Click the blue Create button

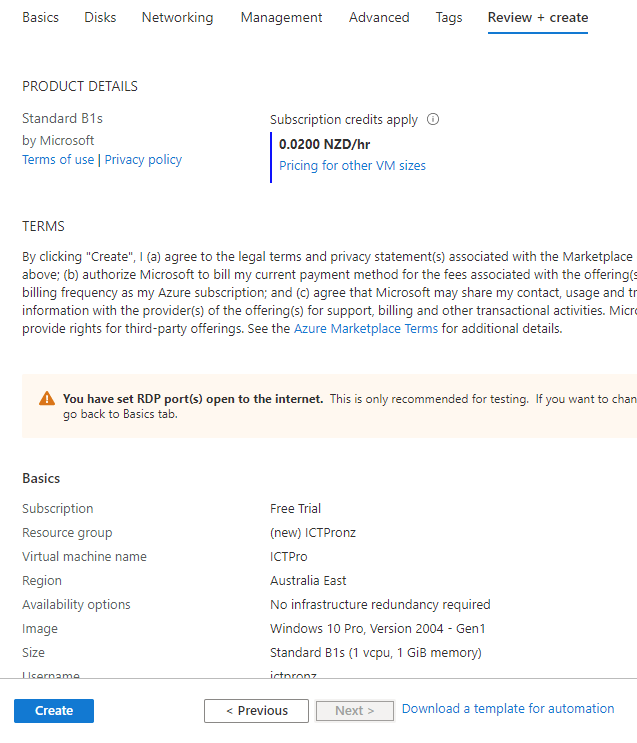point(54,710)
